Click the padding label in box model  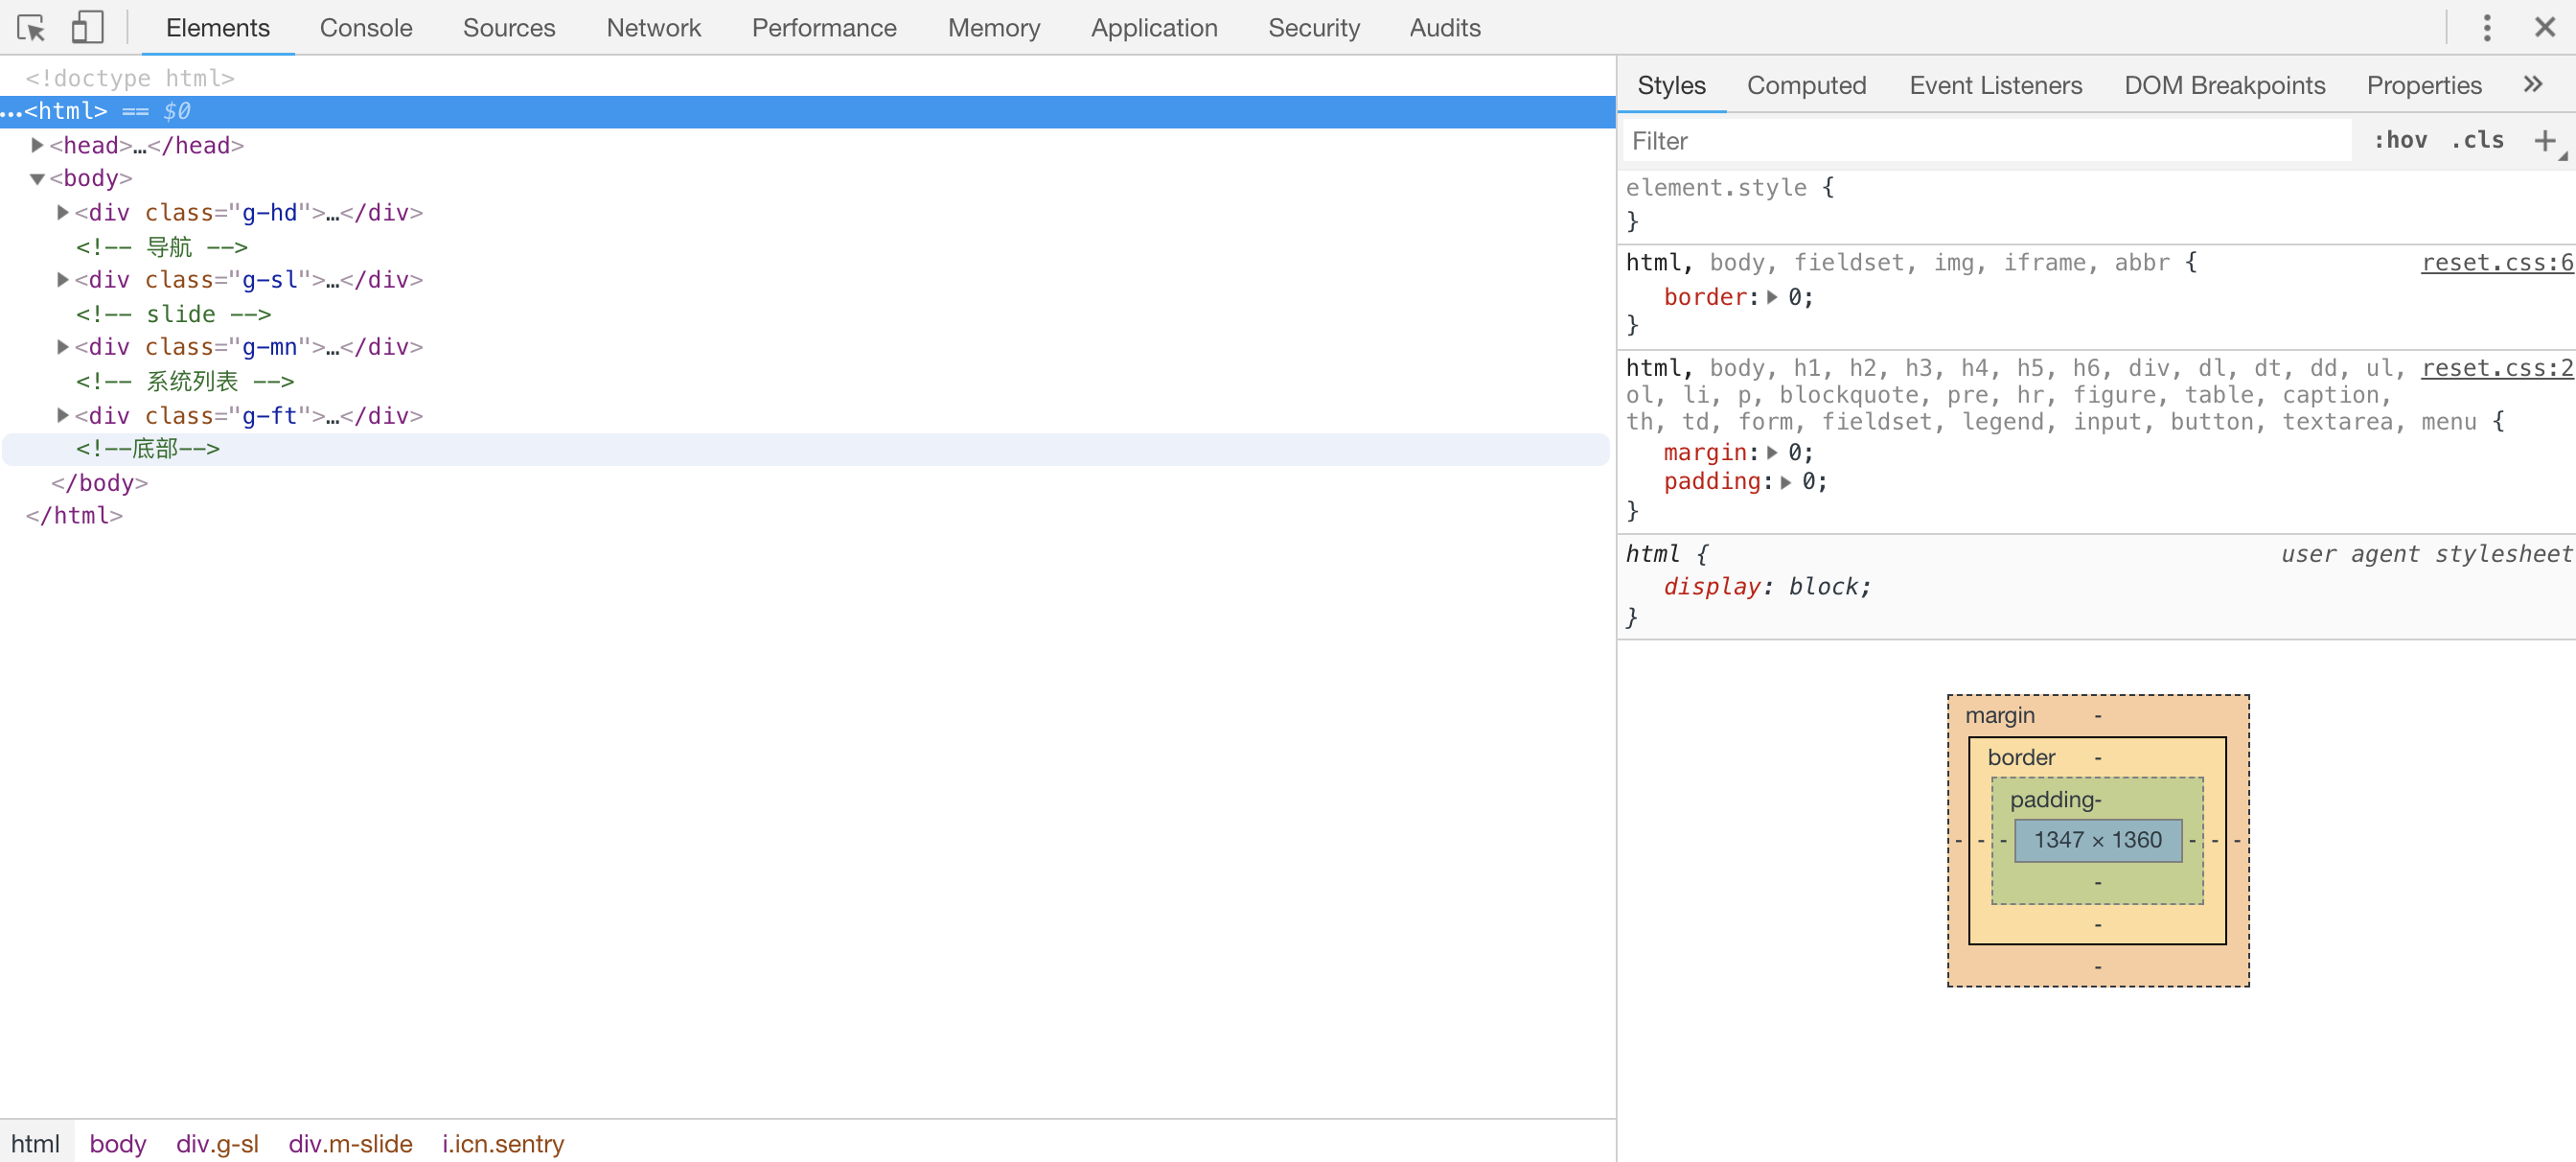click(x=2052, y=800)
